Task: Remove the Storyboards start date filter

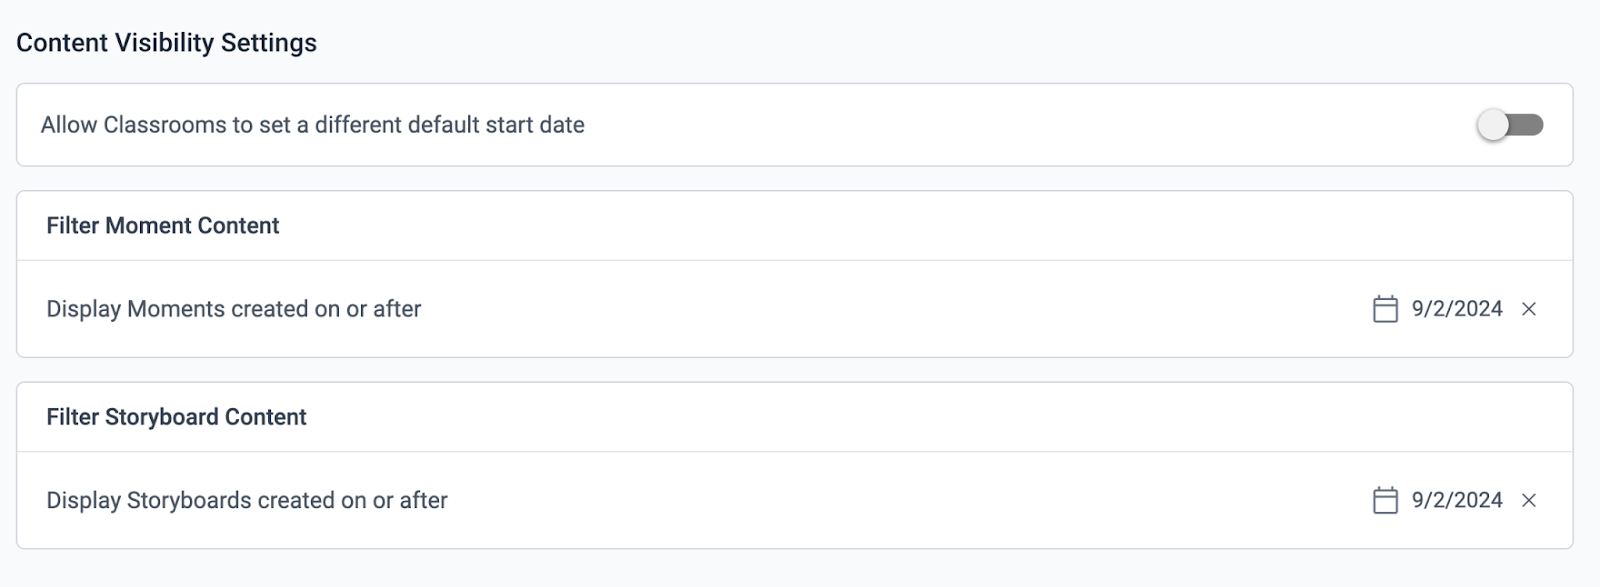Action: pos(1529,500)
